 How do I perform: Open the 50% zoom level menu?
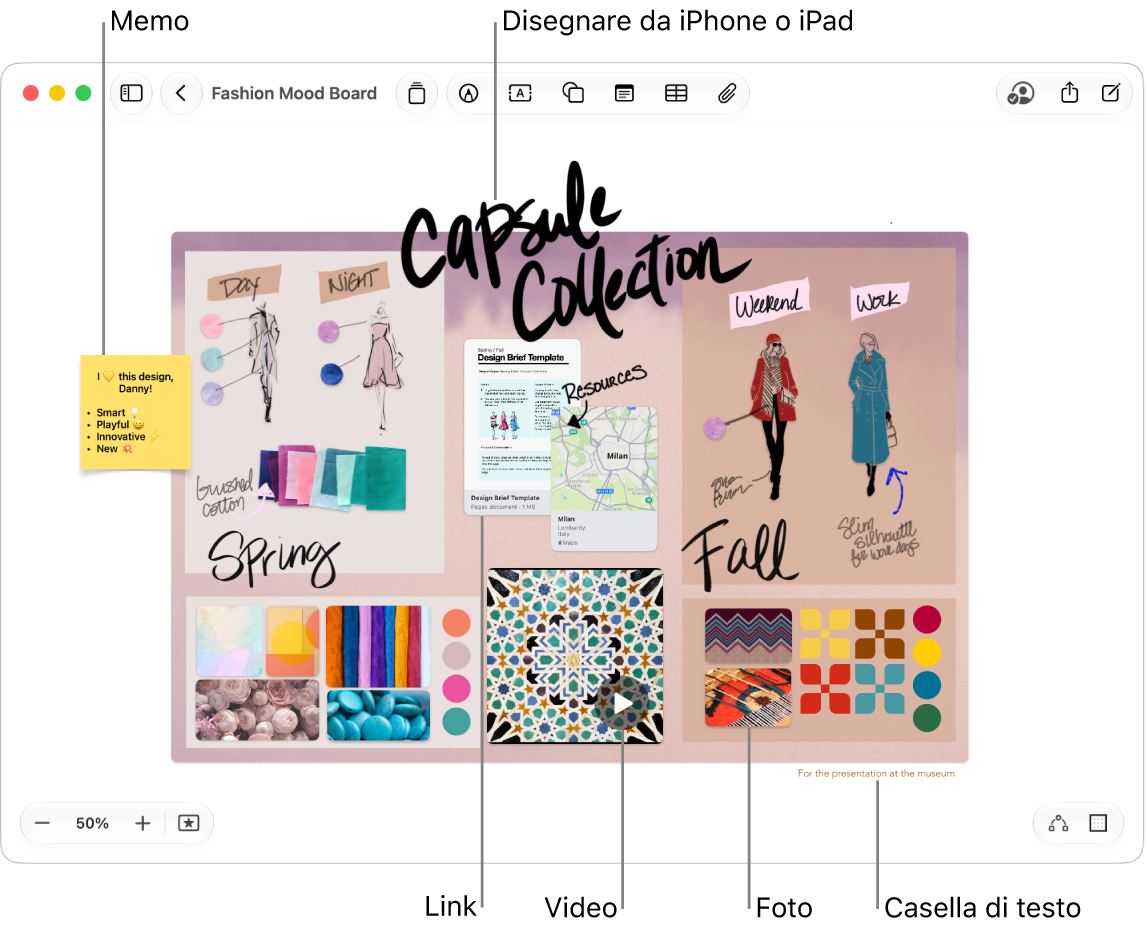pyautogui.click(x=92, y=824)
